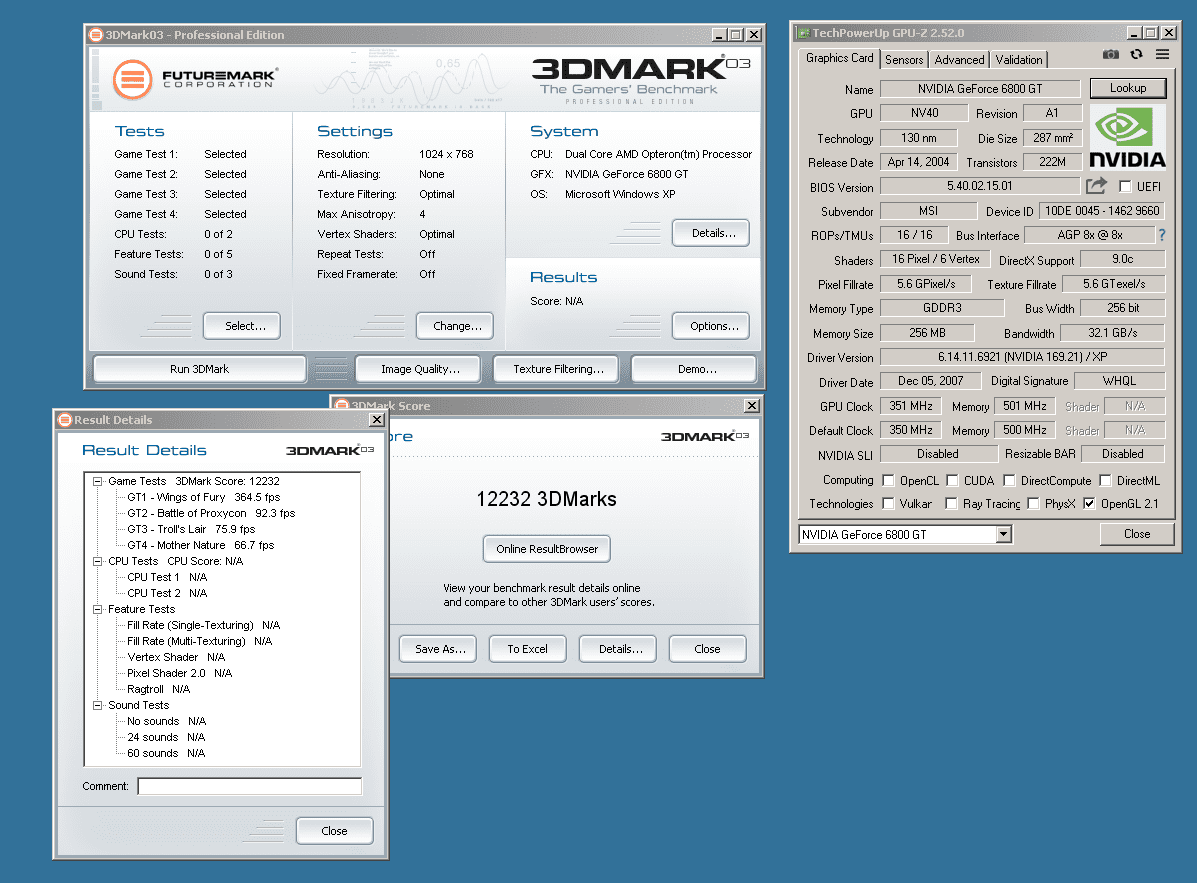This screenshot has height=883, width=1197.
Task: Switch to the Graphics Card tab
Action: click(x=839, y=58)
